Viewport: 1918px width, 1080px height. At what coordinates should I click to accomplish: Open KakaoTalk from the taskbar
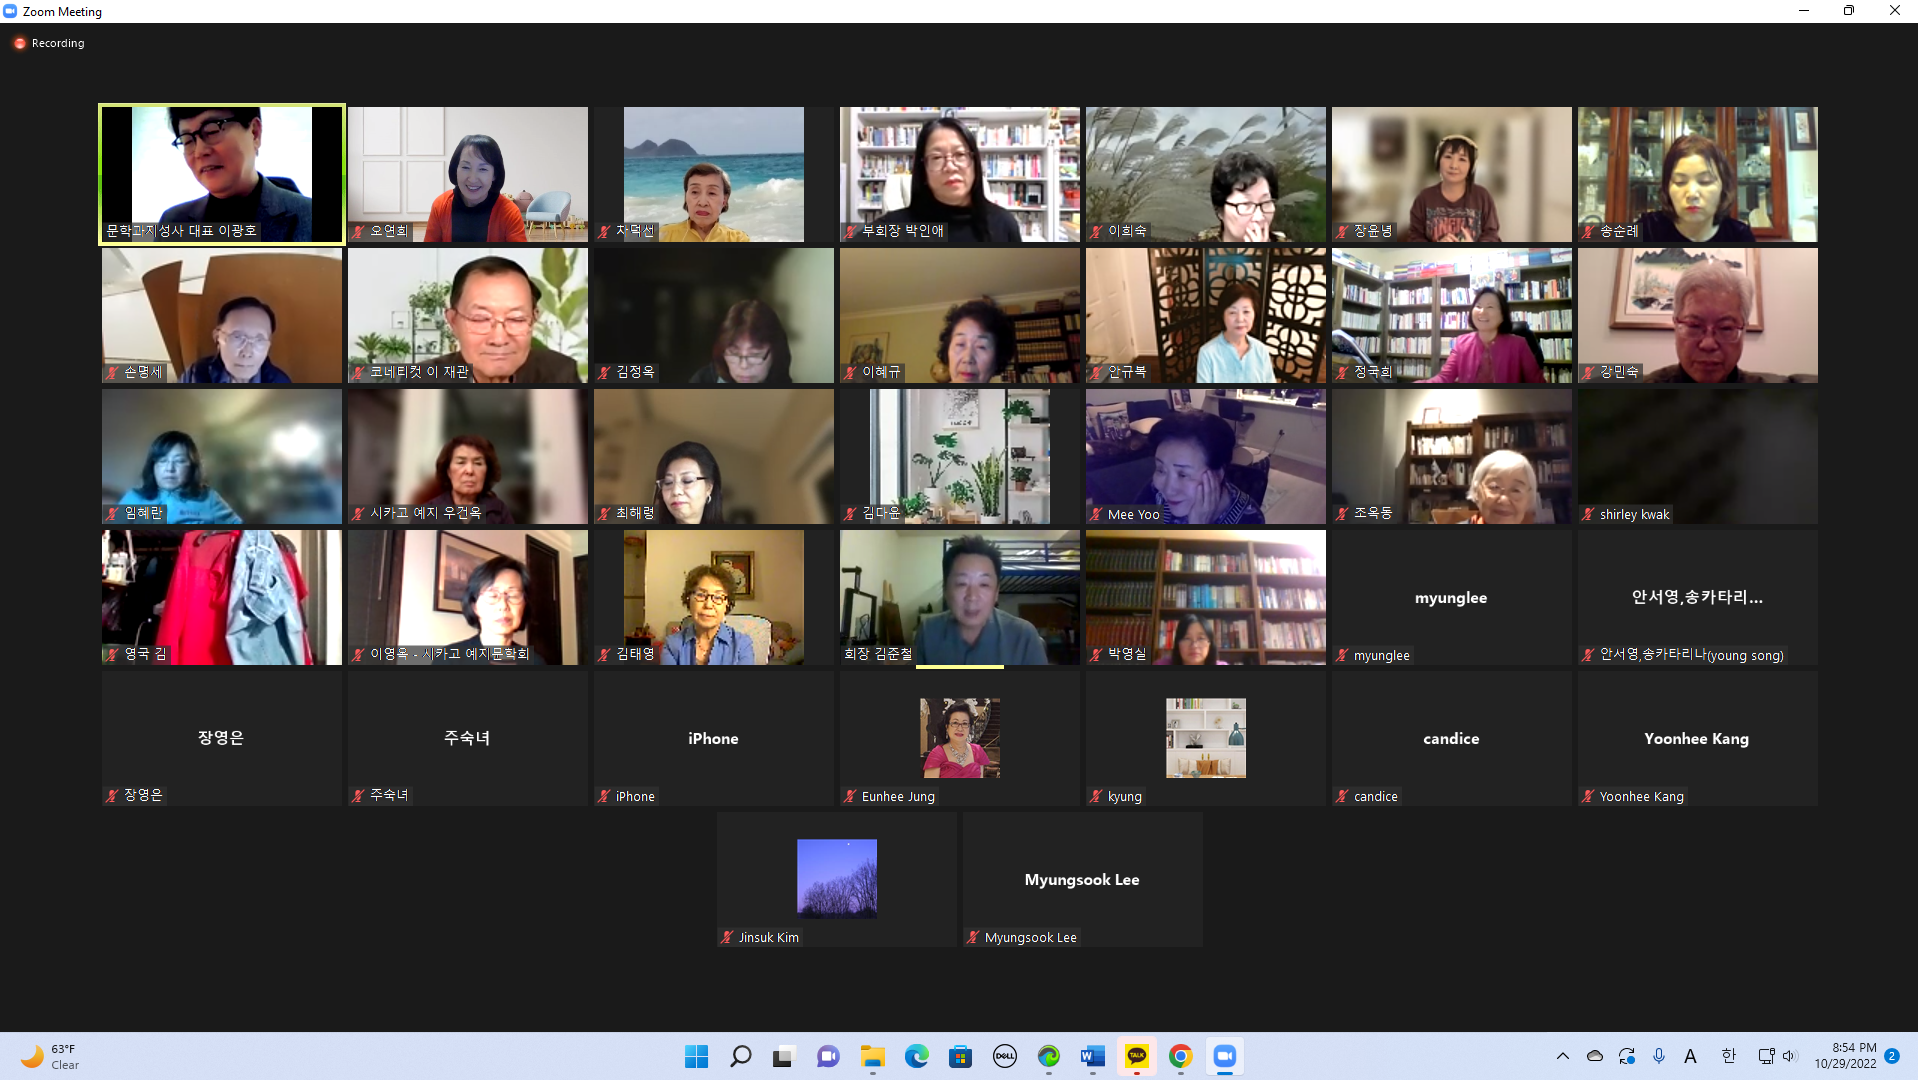[1136, 1056]
